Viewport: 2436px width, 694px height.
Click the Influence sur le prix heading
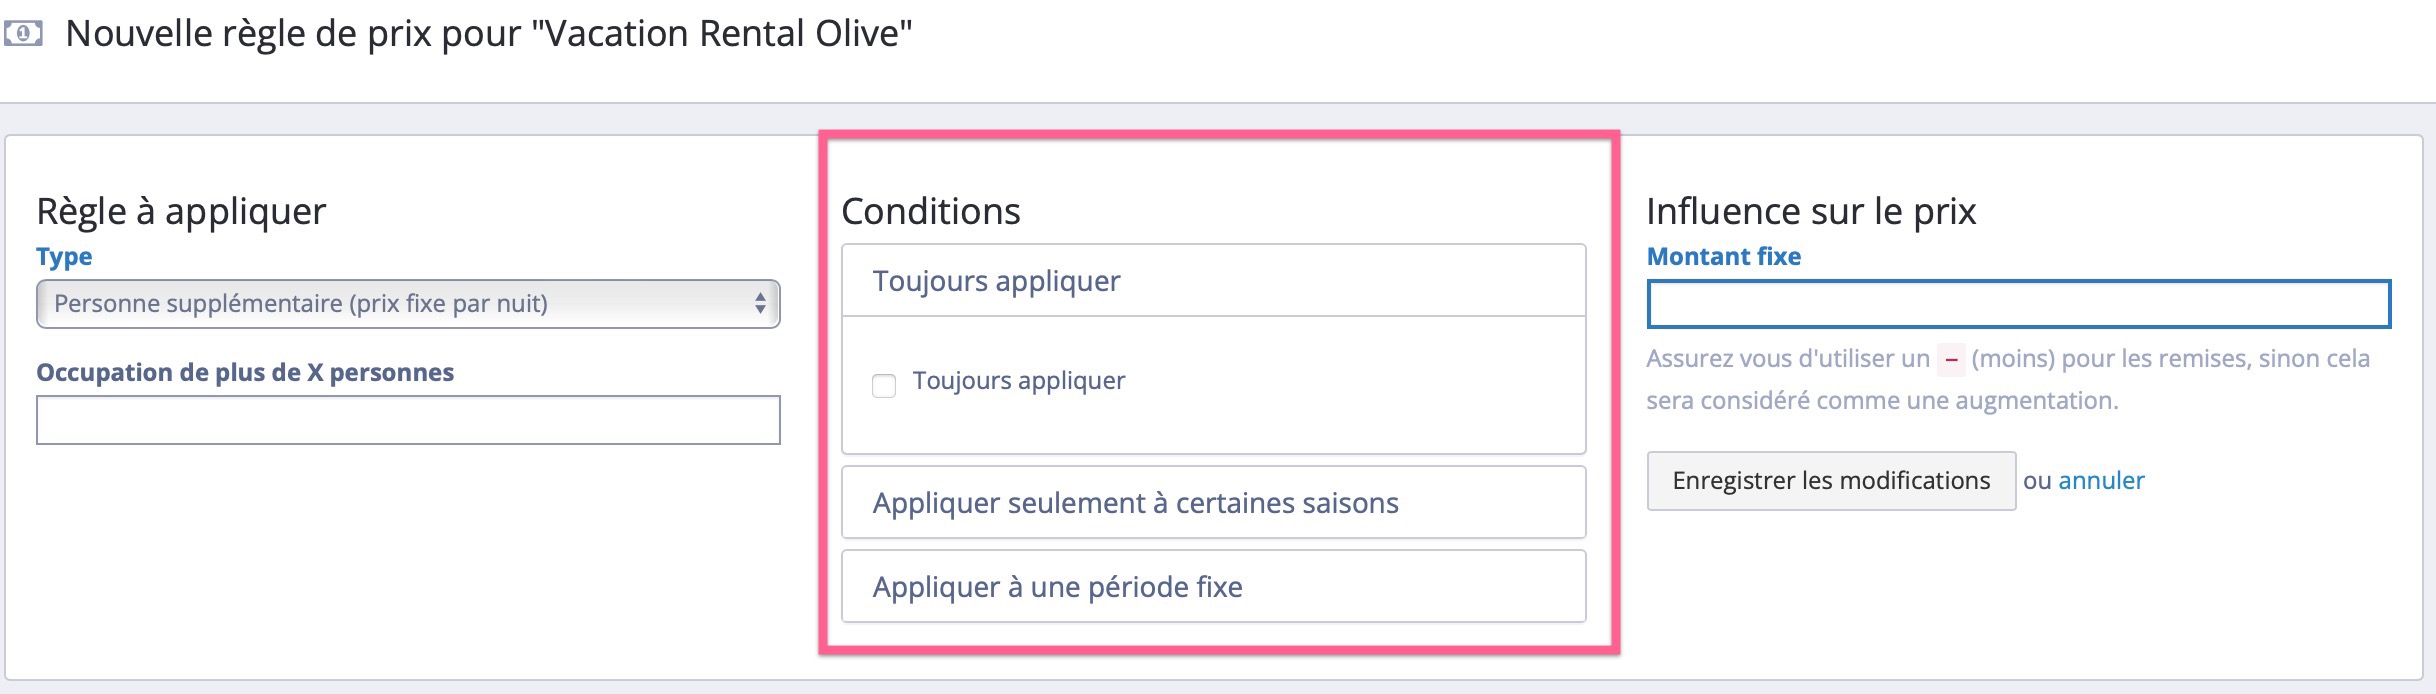[1811, 211]
